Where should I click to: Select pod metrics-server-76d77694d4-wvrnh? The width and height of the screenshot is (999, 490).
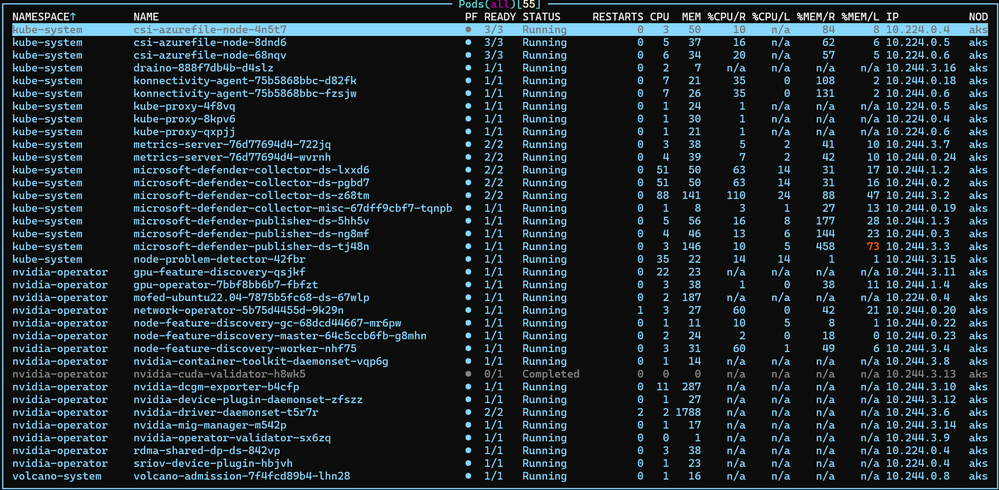[500, 157]
